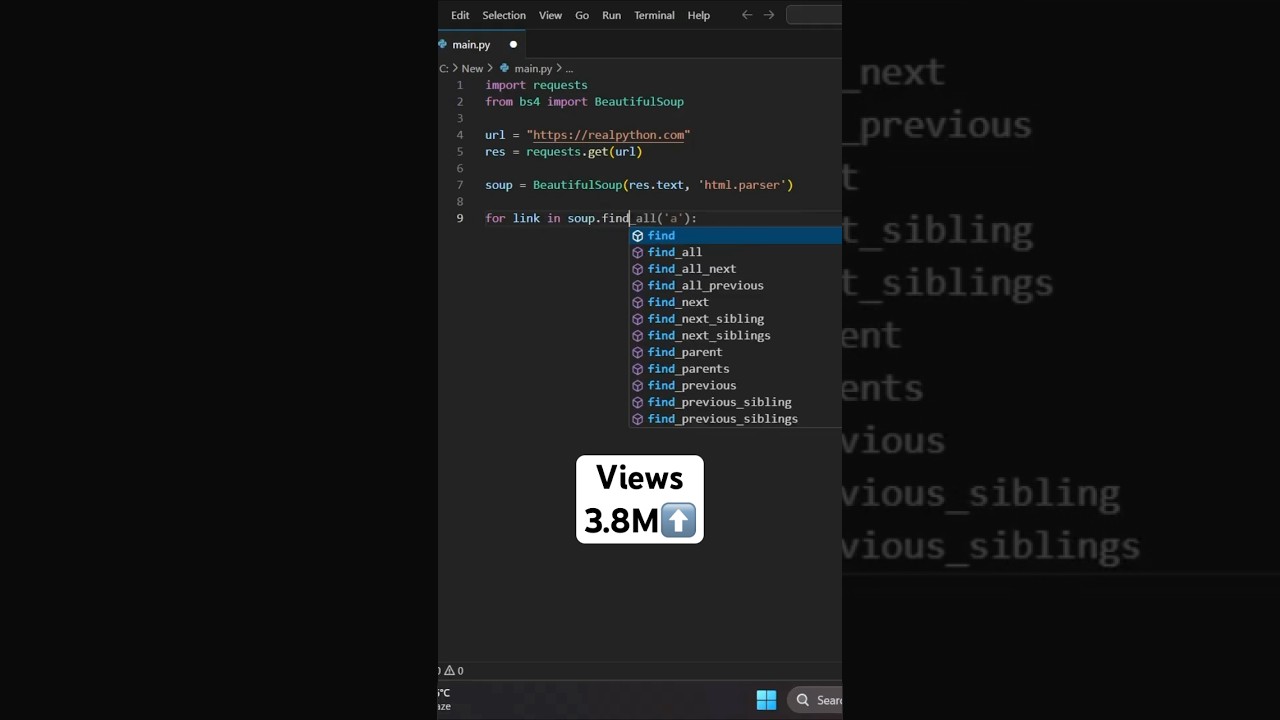Open the Windows Start menu

coord(766,700)
